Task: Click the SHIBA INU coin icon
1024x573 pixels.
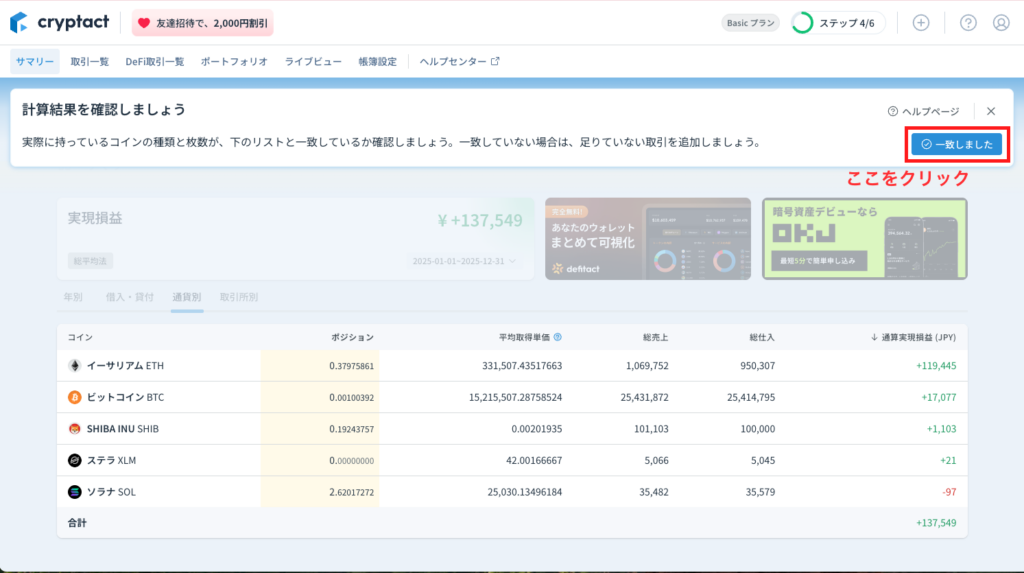Action: pos(74,429)
